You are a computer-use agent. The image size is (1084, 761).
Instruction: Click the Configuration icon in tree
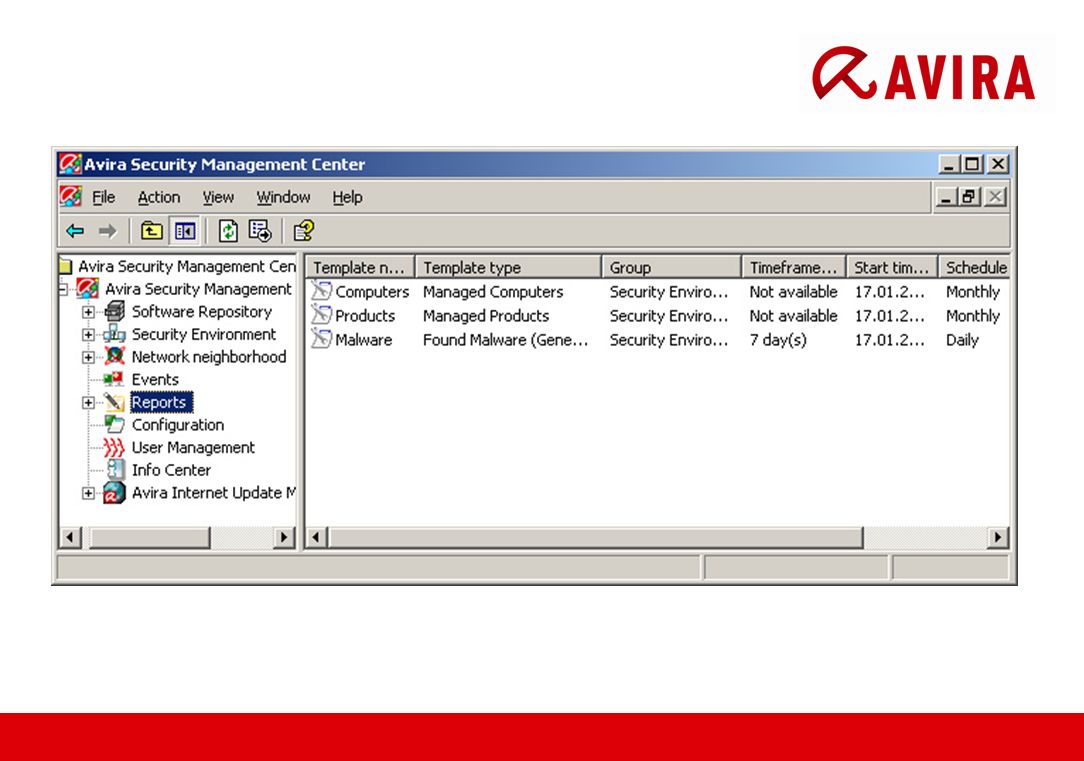pyautogui.click(x=114, y=424)
